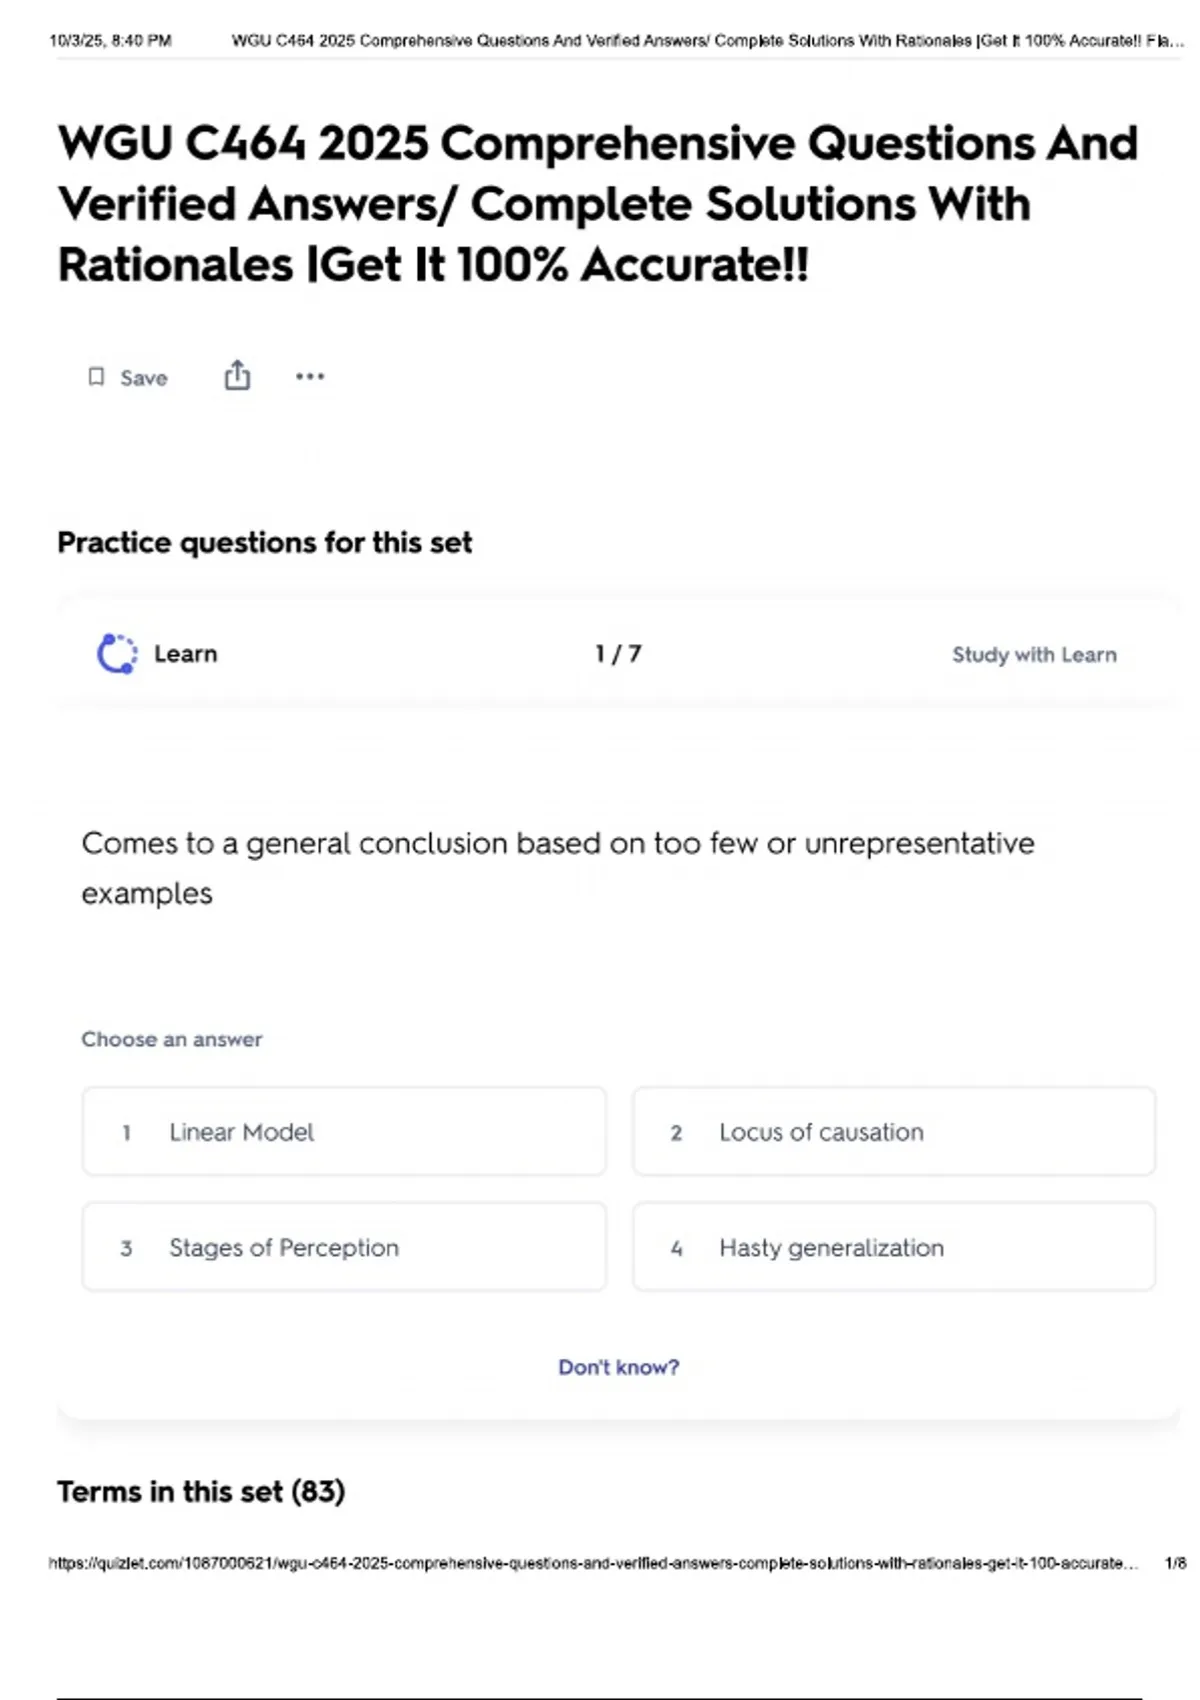Choose answer Hasty generalization
The image size is (1200, 1700).
[x=894, y=1247]
